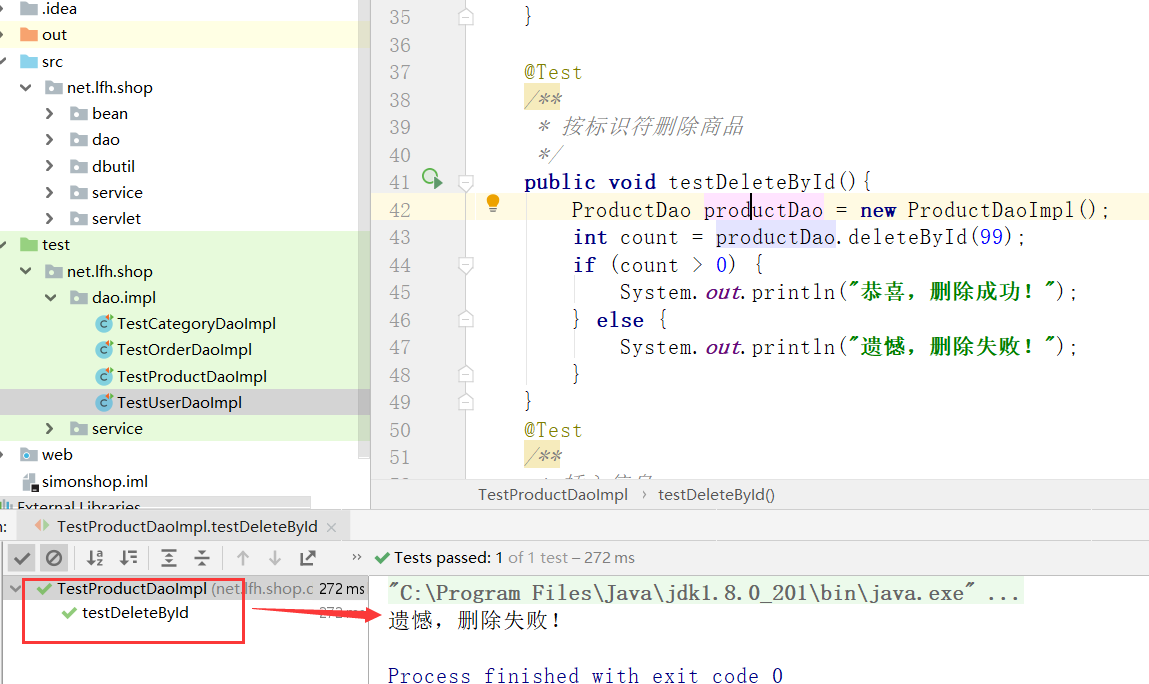Click the TestUserDaoImpl class icon

click(x=105, y=402)
